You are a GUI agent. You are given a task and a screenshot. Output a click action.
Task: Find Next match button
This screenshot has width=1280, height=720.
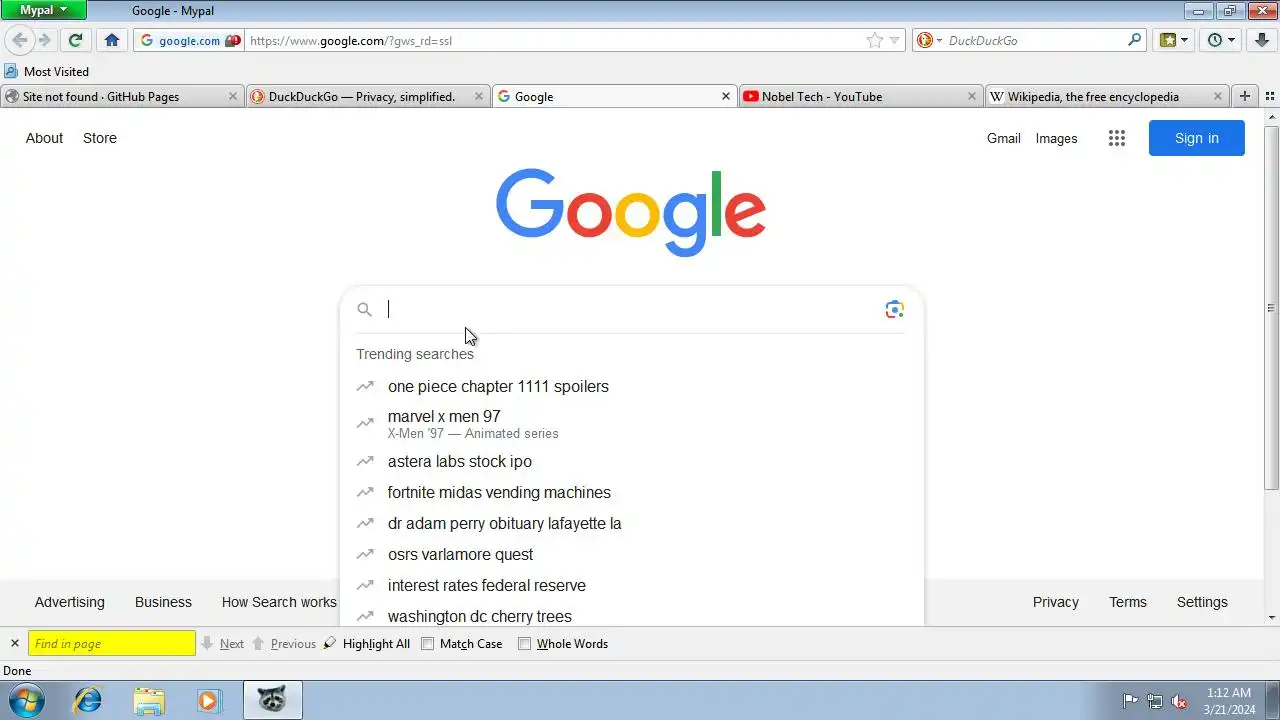click(222, 643)
